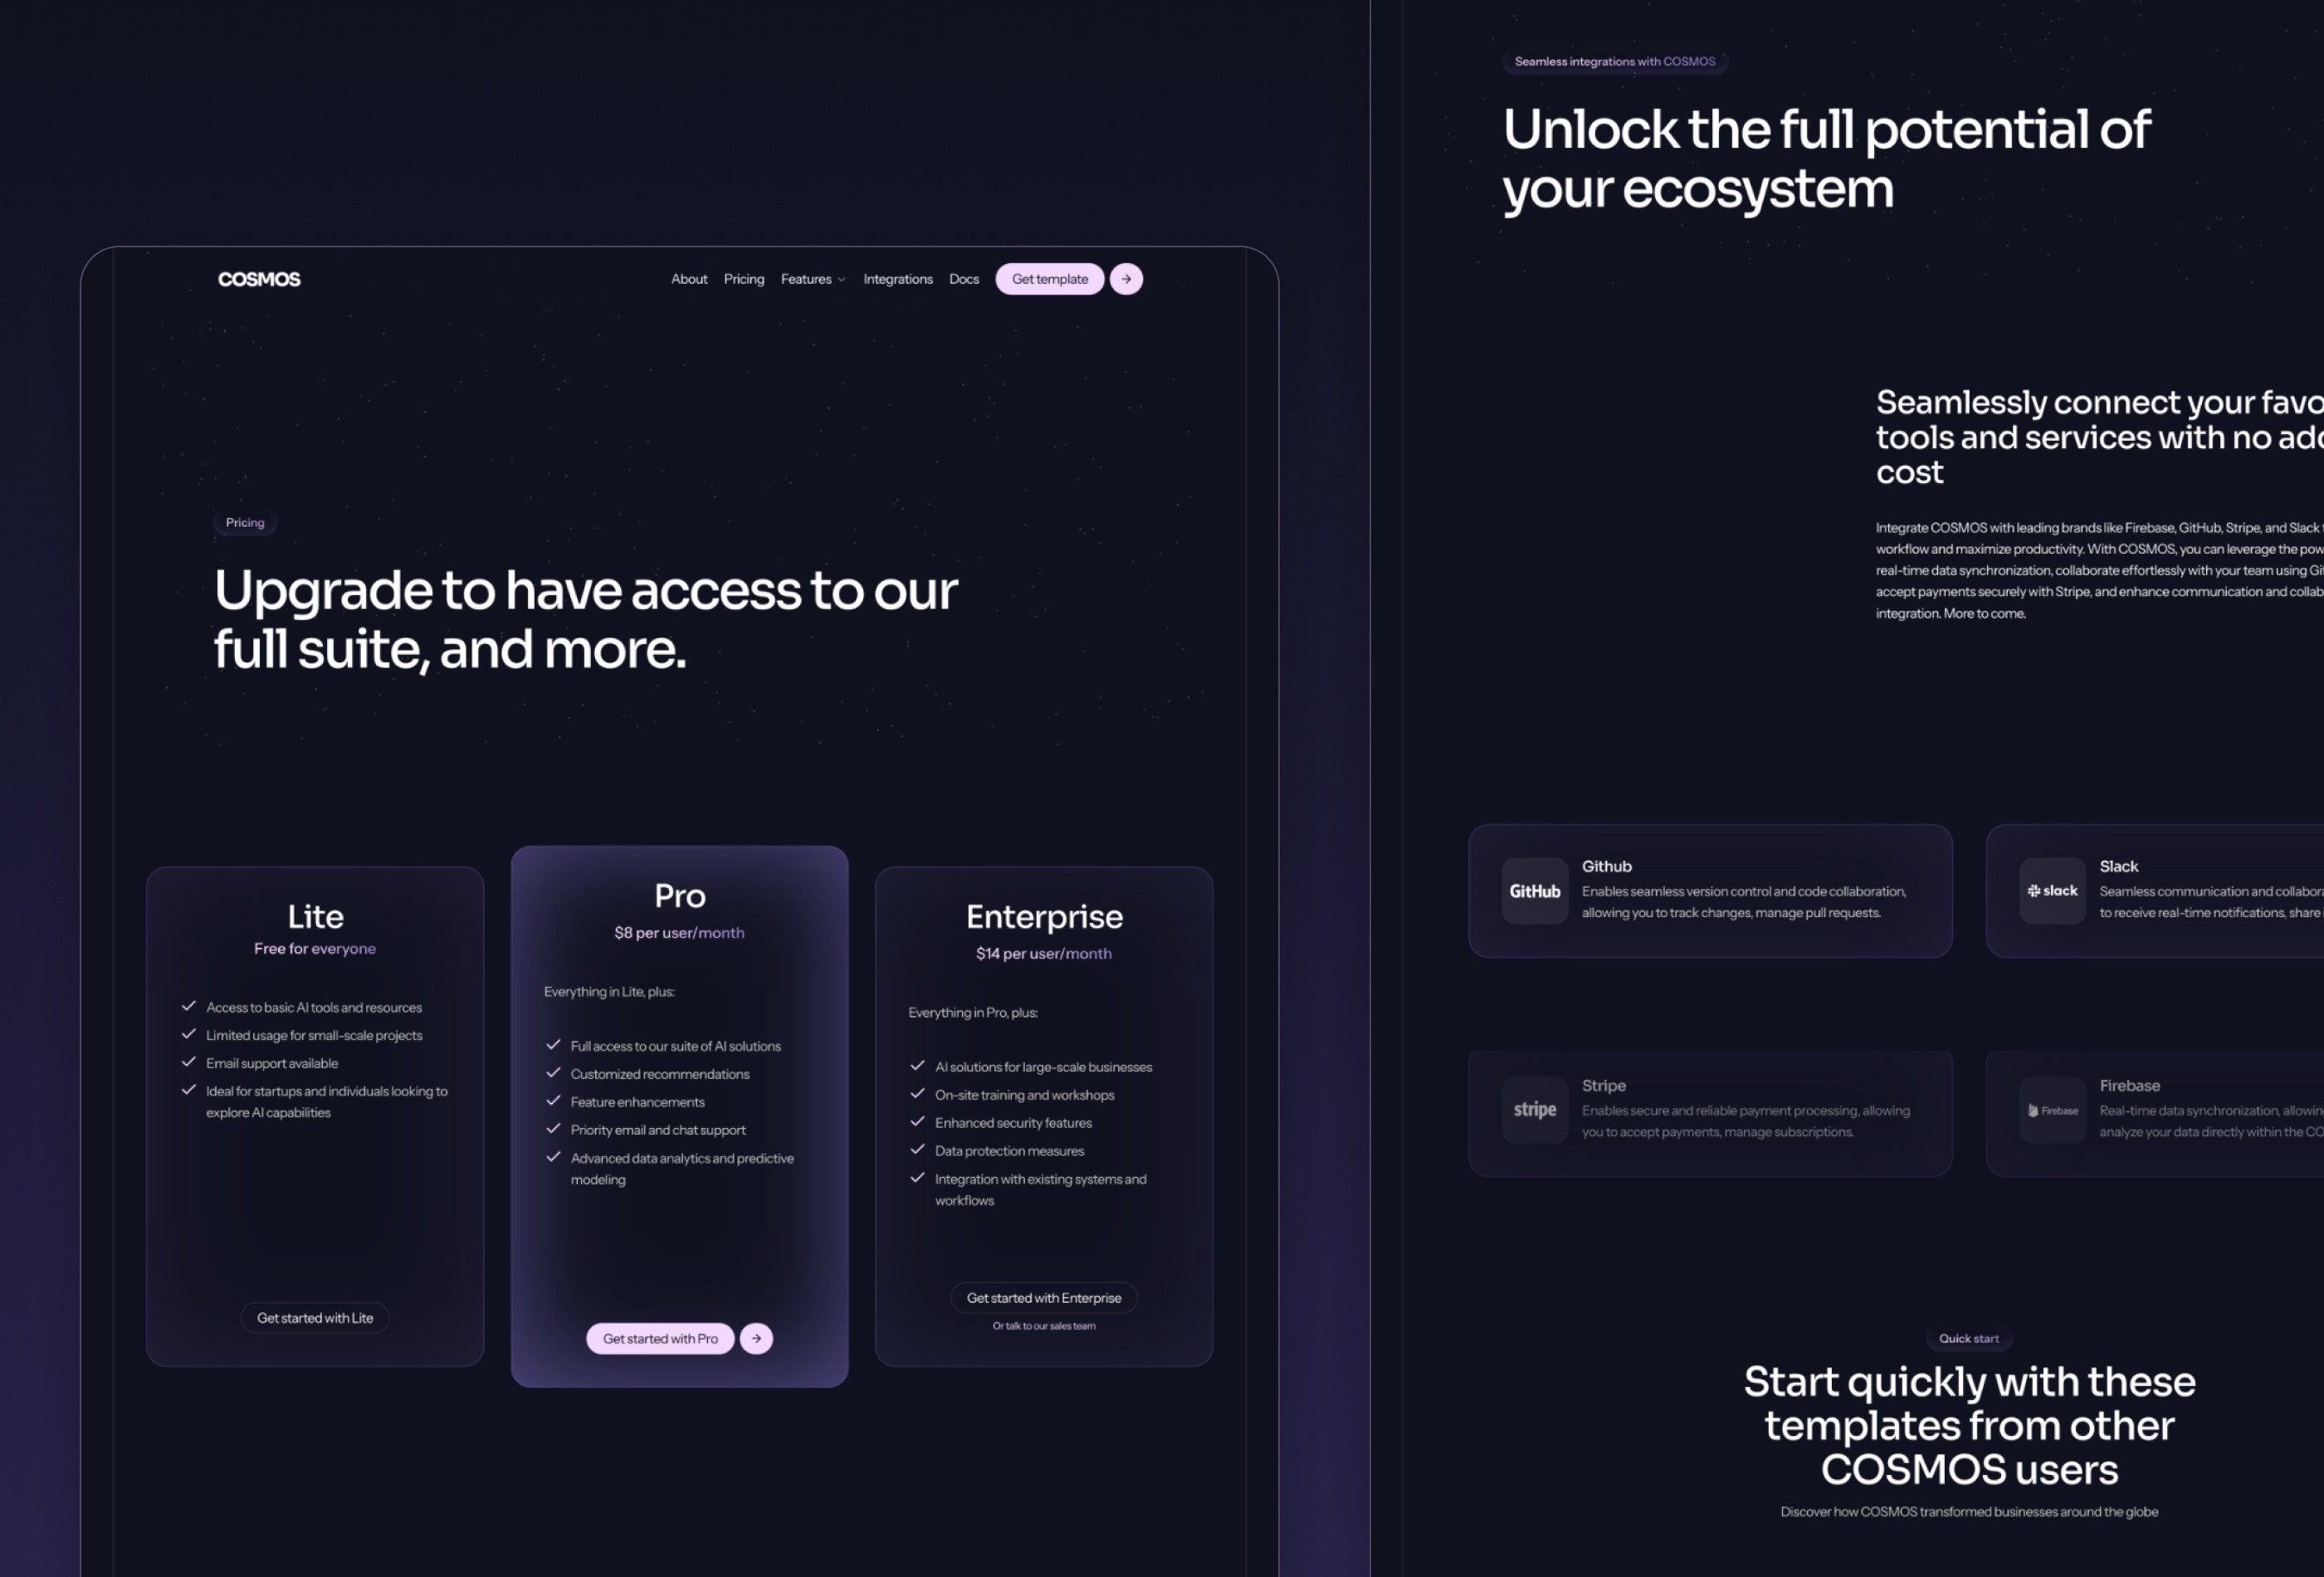Click the Get template button
The height and width of the screenshot is (1577, 2324).
pos(1048,278)
